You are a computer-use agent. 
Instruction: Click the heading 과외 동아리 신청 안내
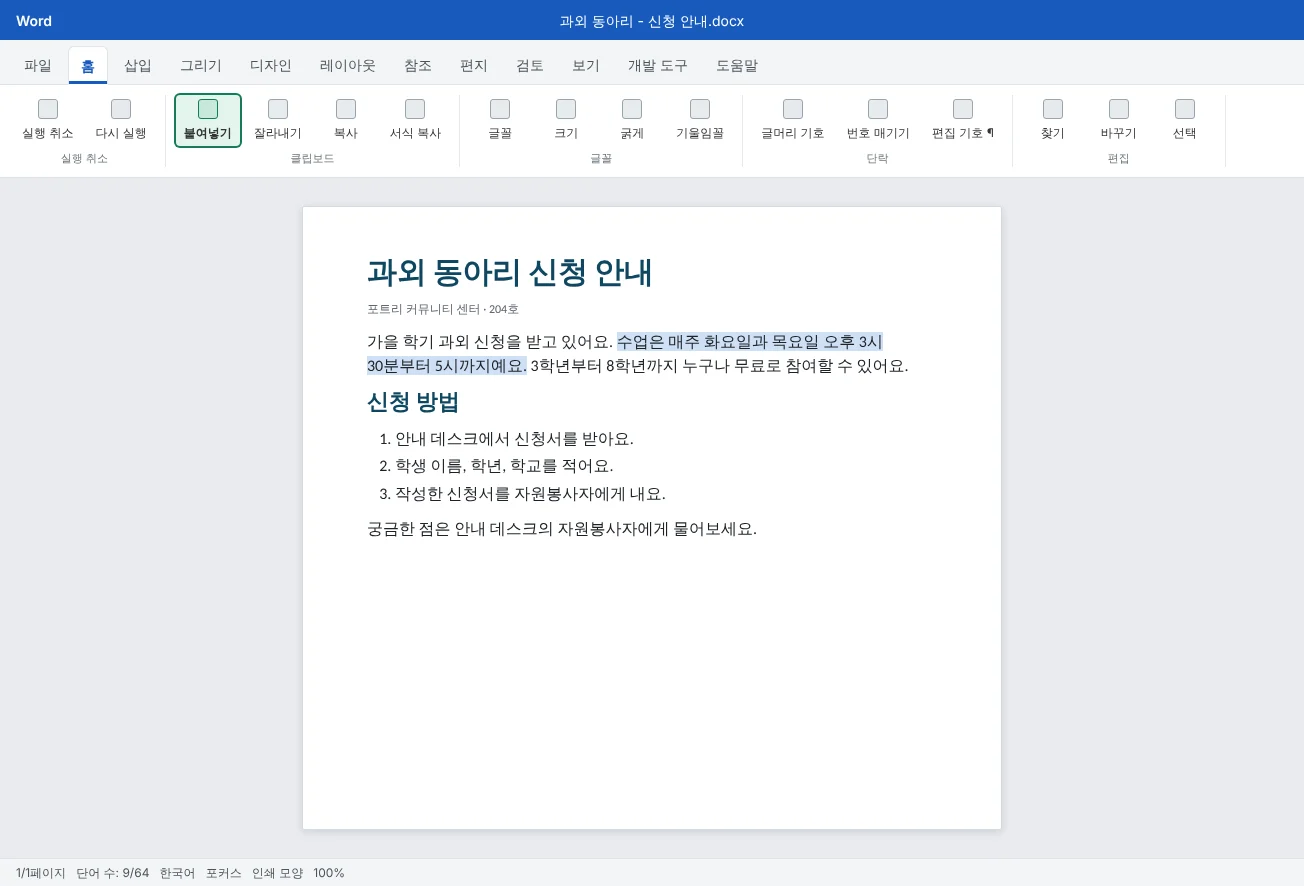(510, 272)
